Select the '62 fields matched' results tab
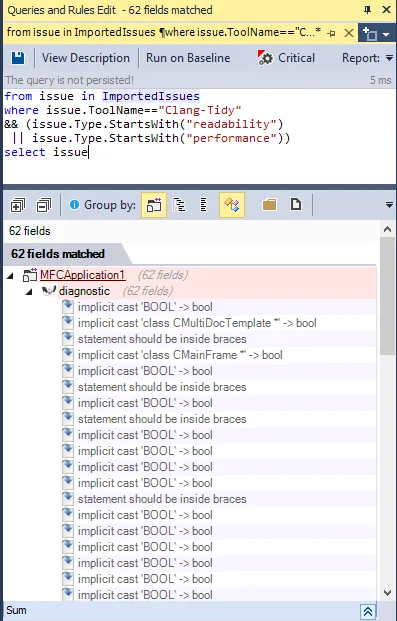The image size is (397, 621). pos(58,254)
